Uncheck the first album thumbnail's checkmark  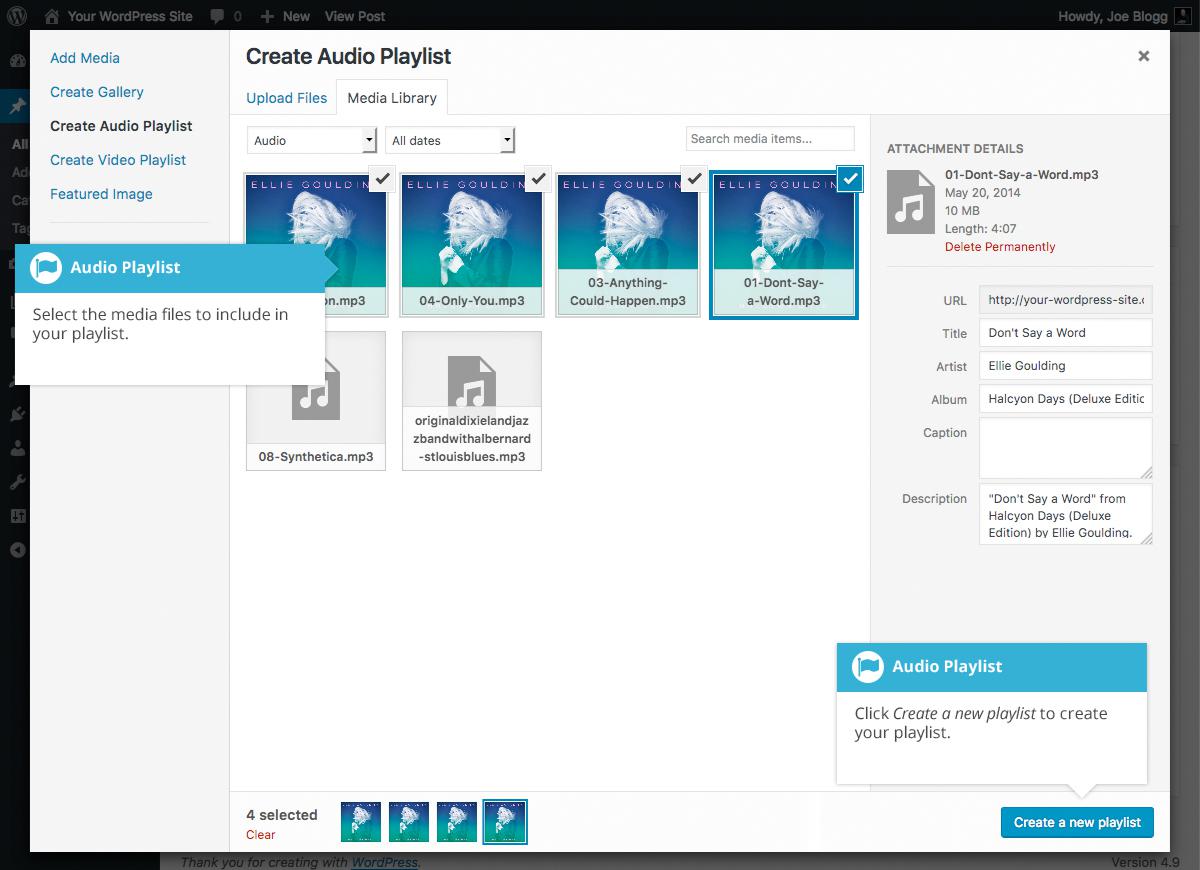382,179
